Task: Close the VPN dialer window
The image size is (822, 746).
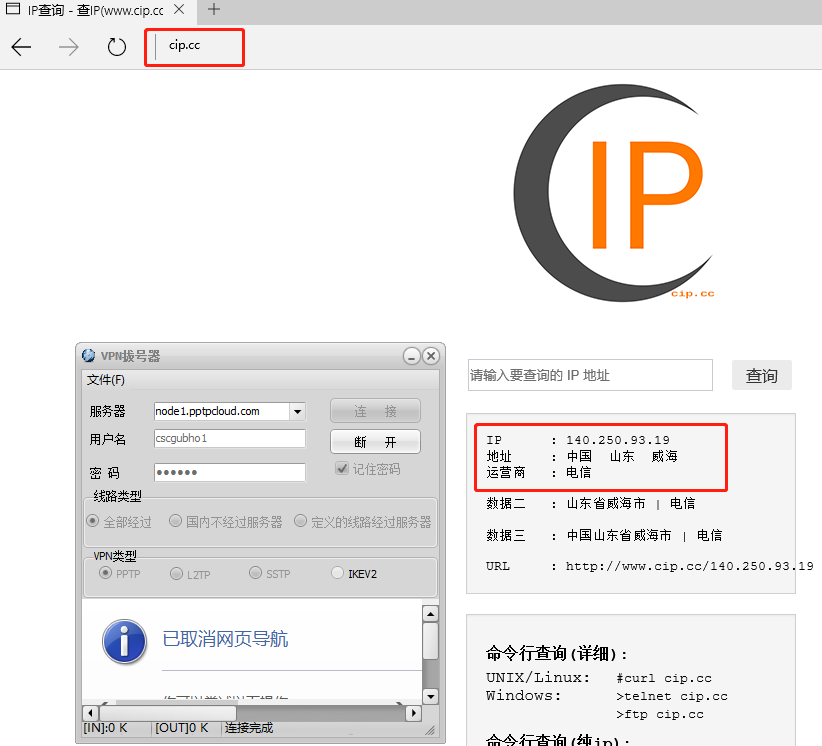Action: 431,356
